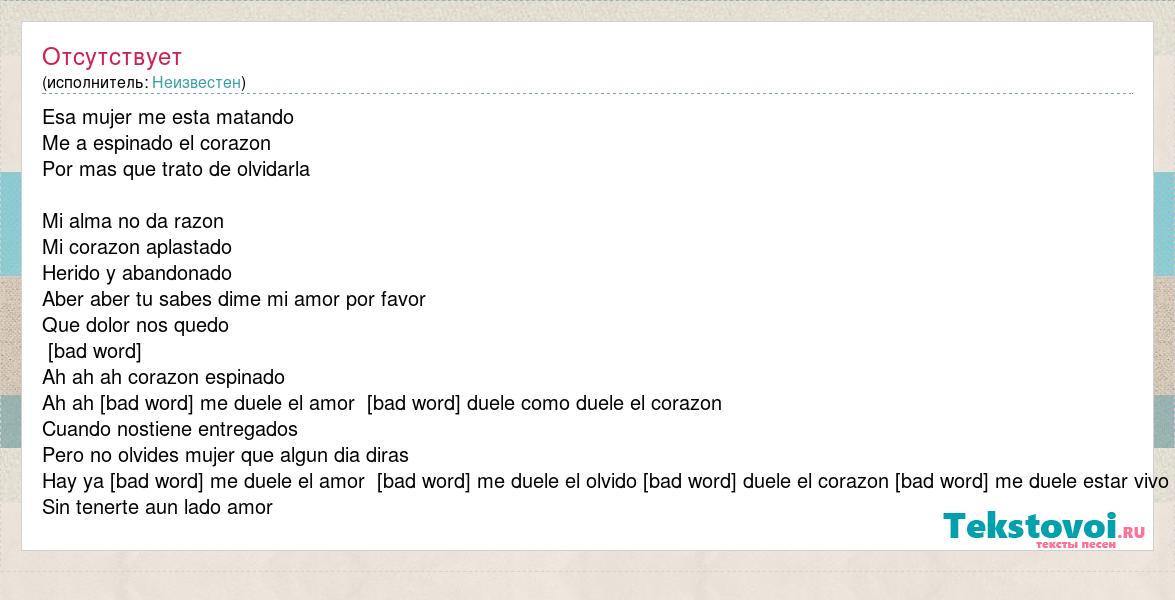Open the Неизвестен artist link
The width and height of the screenshot is (1175, 600).
(196, 82)
